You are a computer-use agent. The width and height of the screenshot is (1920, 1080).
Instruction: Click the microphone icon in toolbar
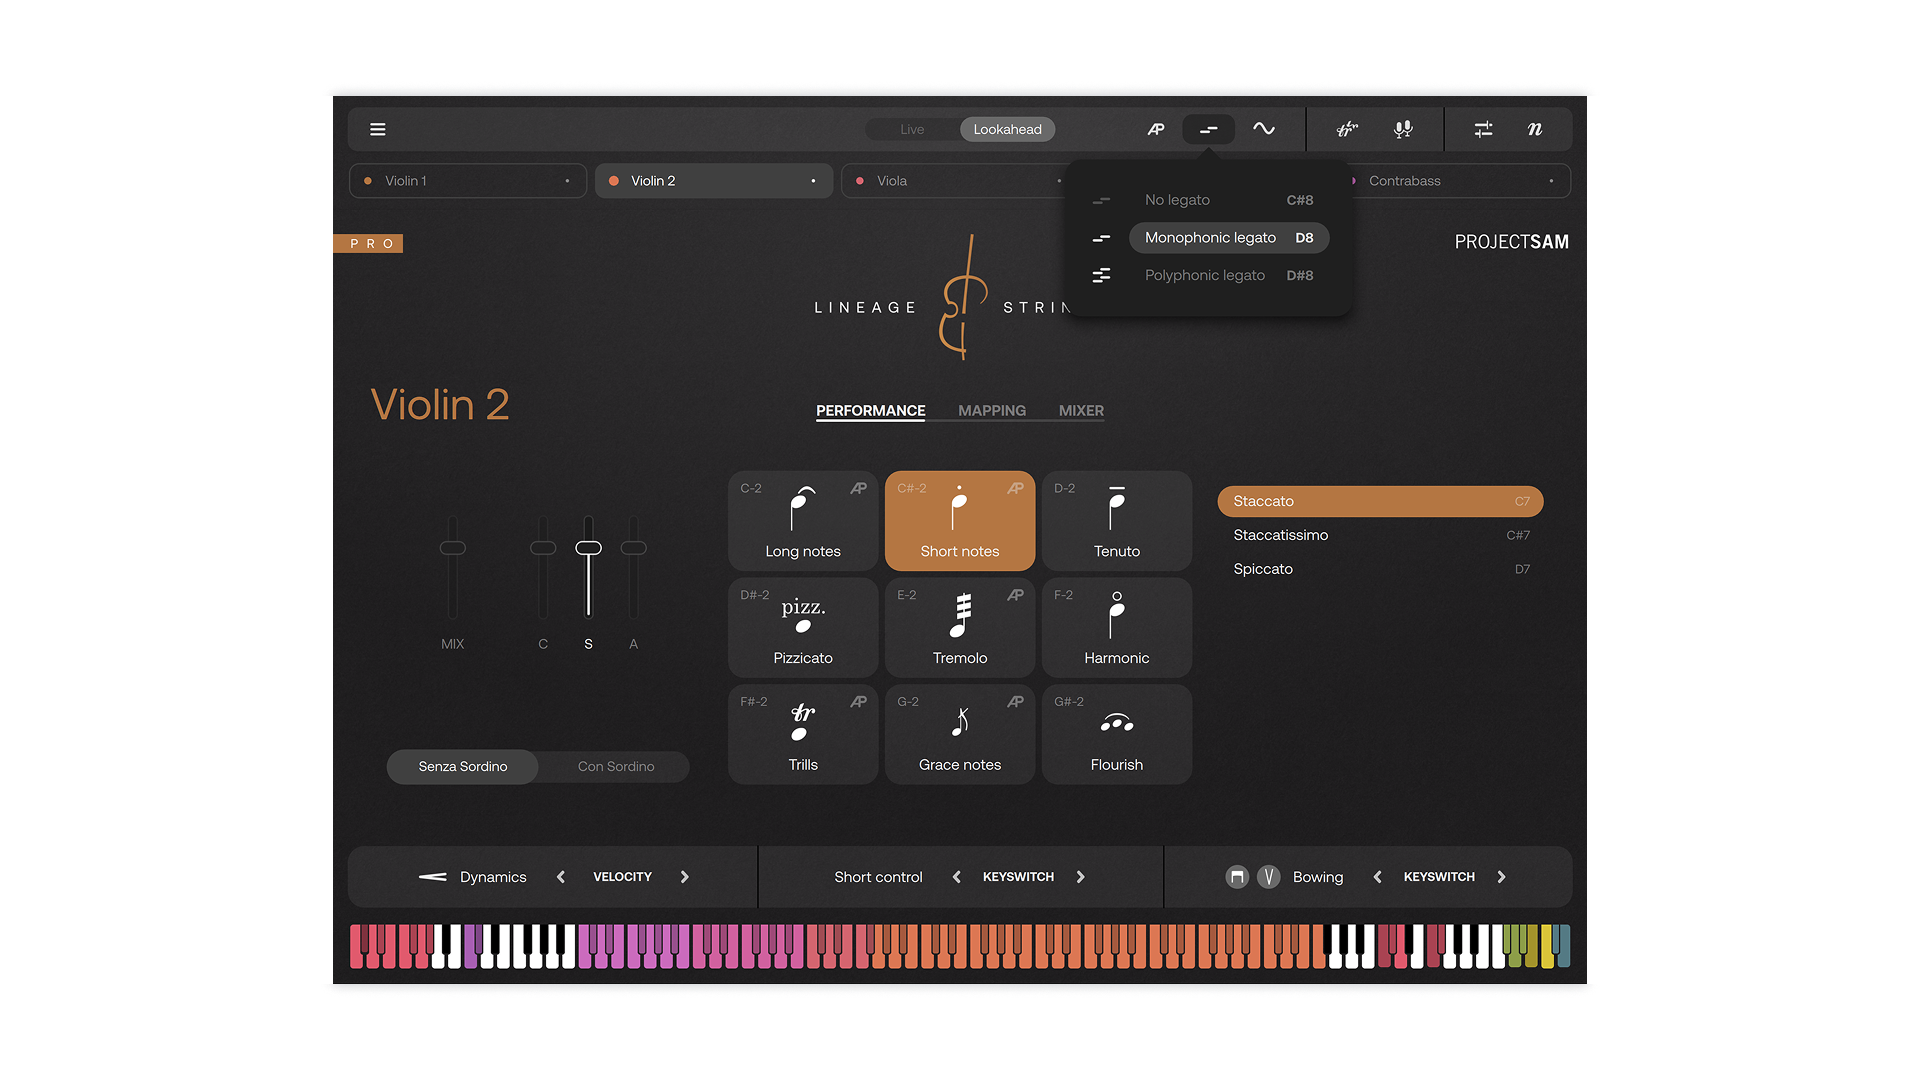1403,129
